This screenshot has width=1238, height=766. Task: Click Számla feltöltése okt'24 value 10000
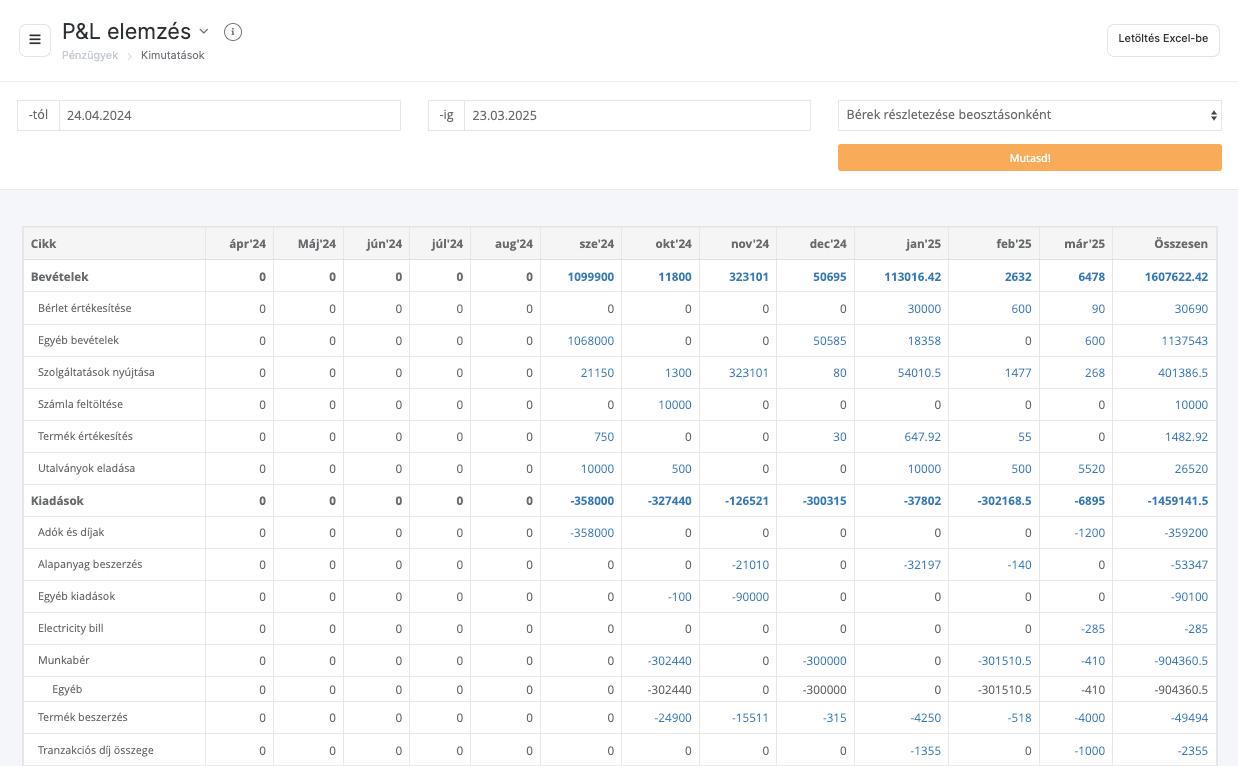[x=673, y=405]
